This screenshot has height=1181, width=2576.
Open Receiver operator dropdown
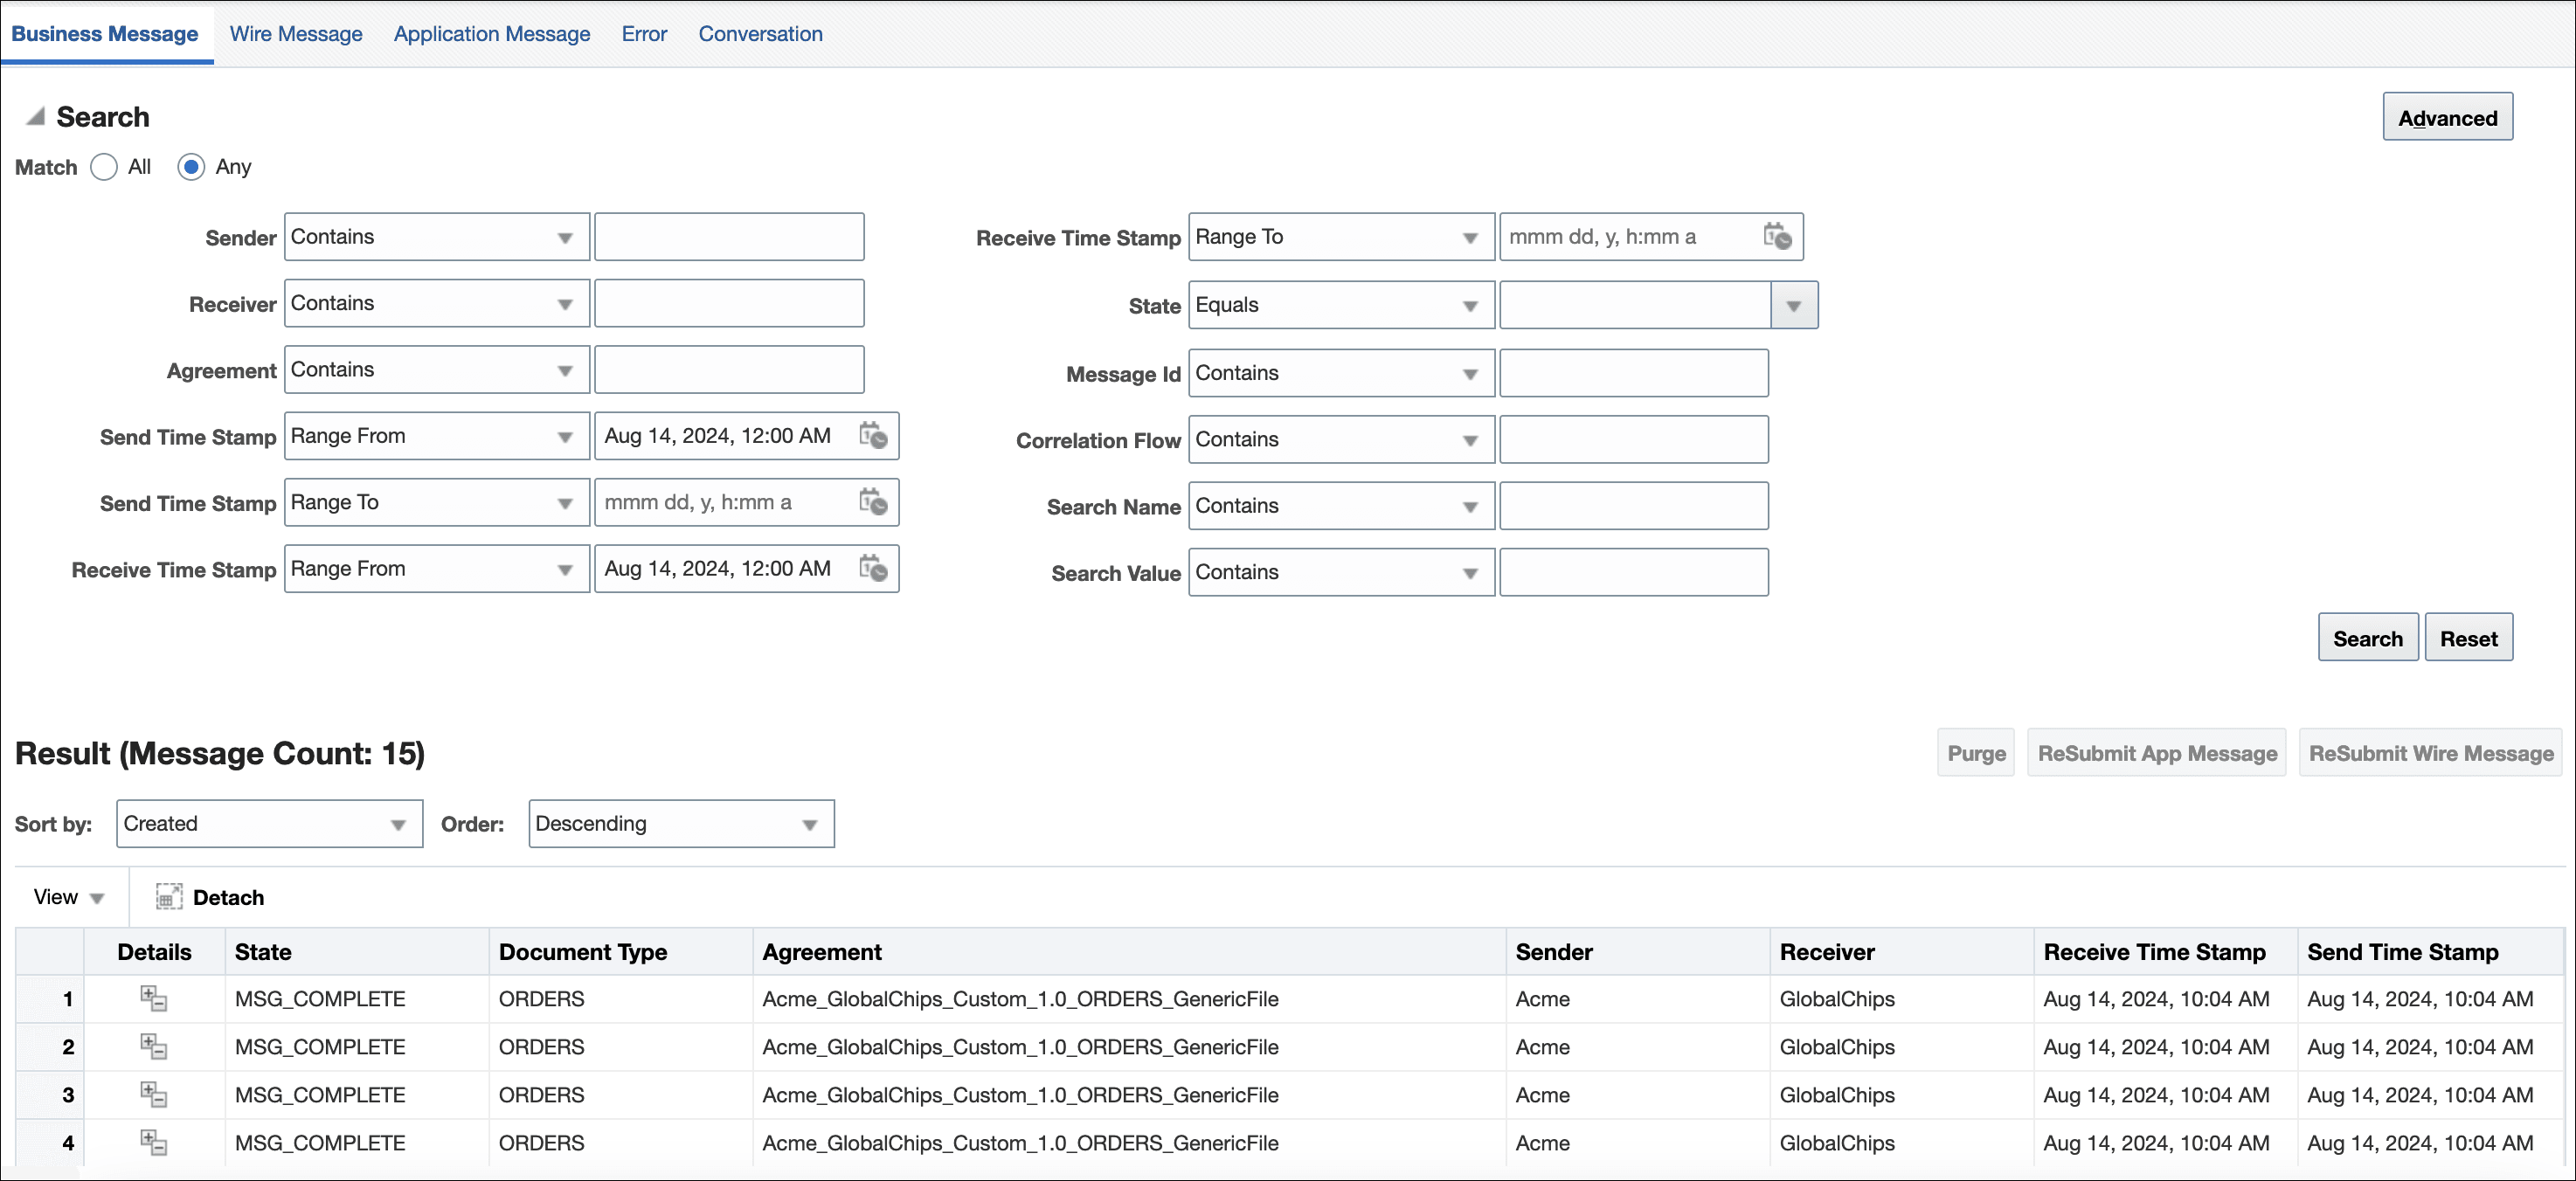click(437, 303)
